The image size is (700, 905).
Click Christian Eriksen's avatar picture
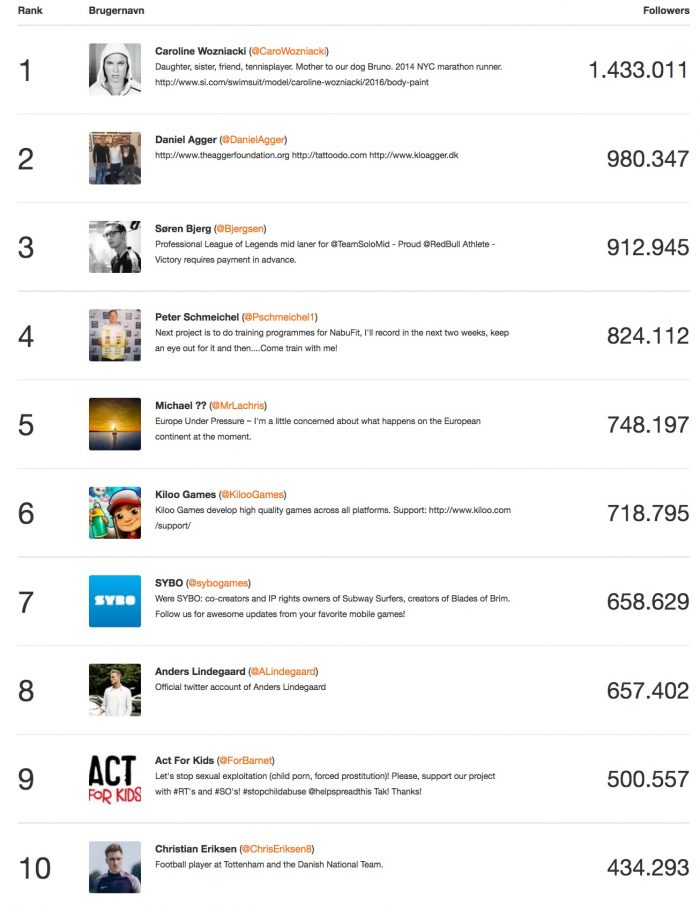coord(115,867)
